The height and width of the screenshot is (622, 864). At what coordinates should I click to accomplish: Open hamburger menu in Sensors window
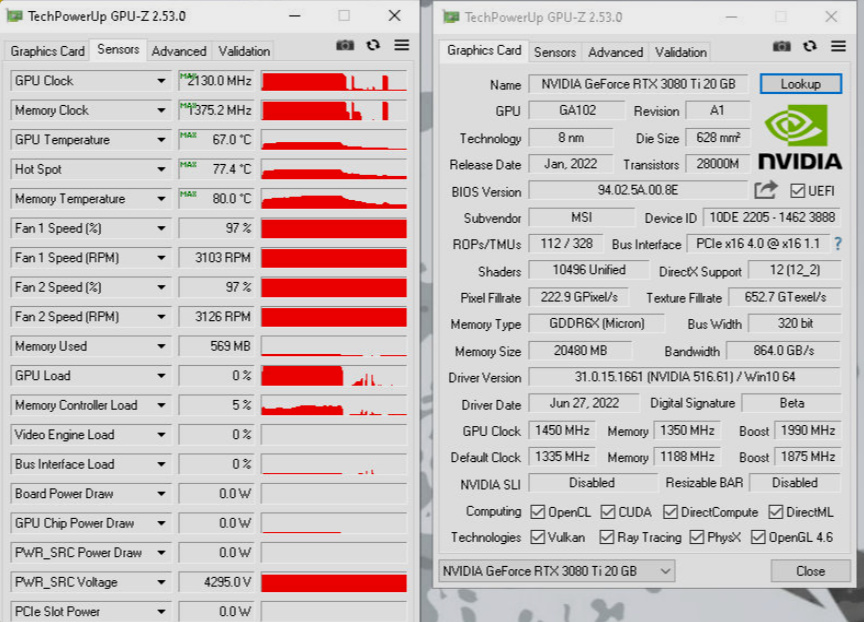click(x=402, y=45)
